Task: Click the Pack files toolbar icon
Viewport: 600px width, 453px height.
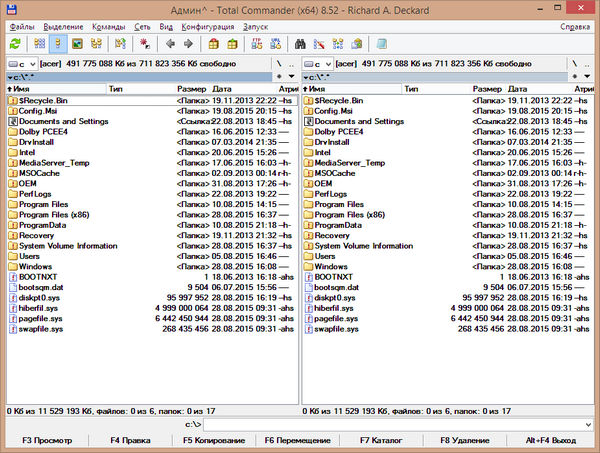Action: pyautogui.click(x=214, y=44)
